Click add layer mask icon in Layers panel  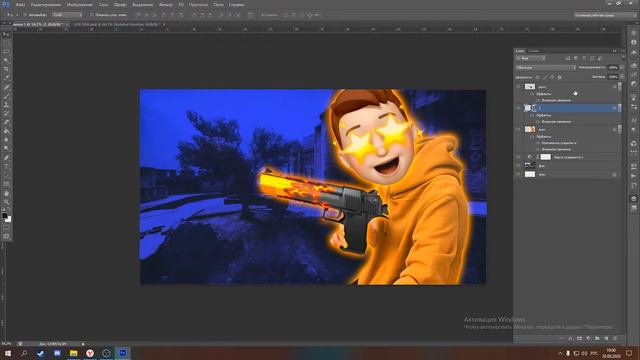pos(579,338)
